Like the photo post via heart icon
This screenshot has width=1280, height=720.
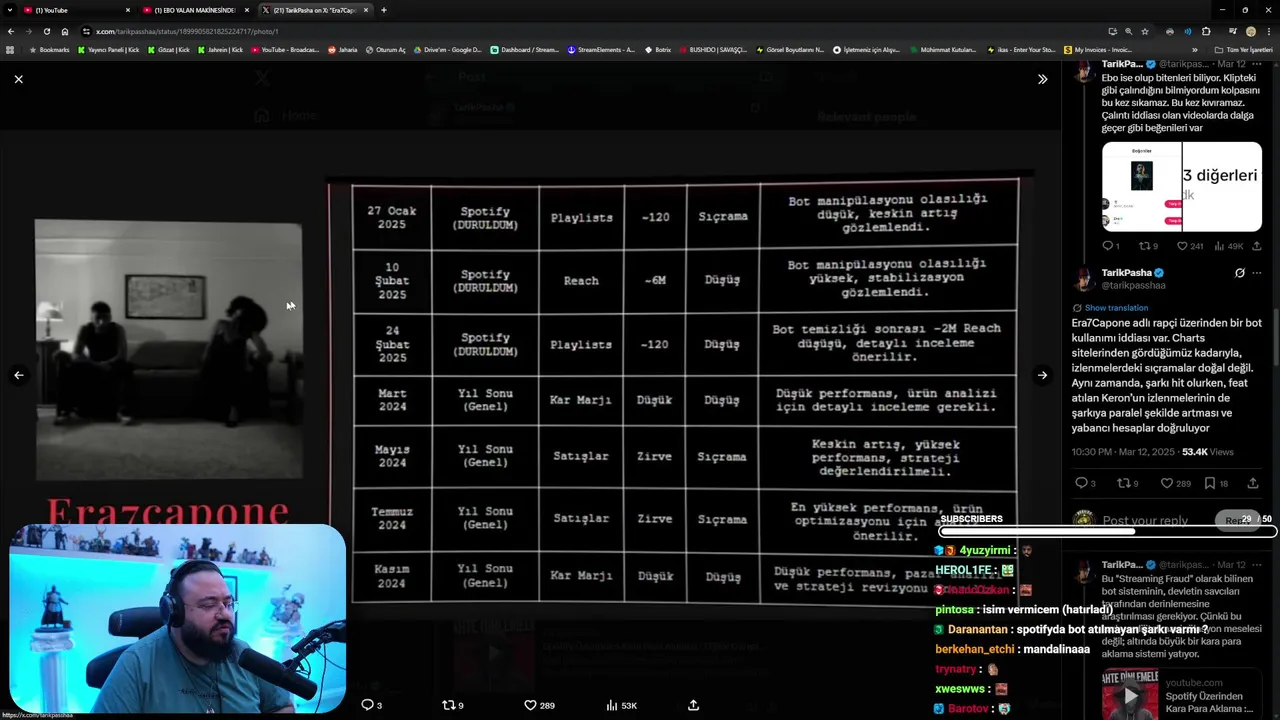pos(531,705)
